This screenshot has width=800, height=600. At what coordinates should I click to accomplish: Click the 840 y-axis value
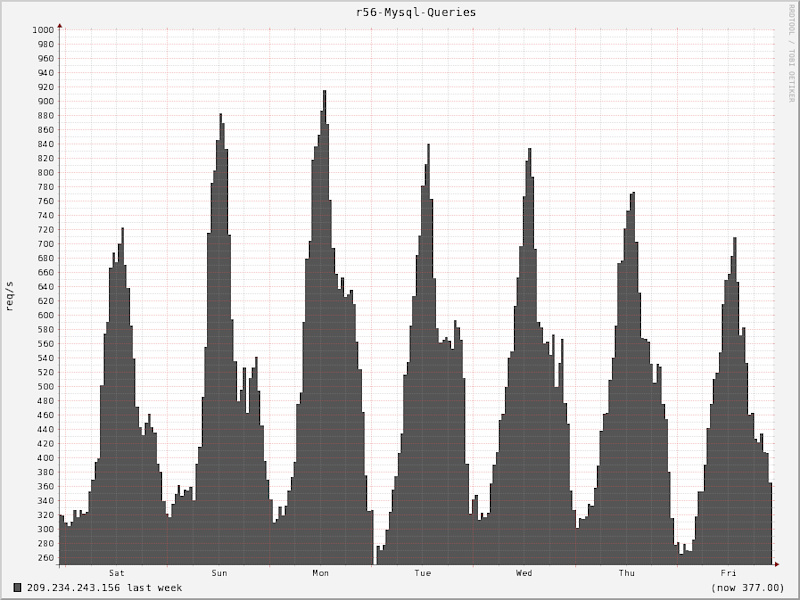[45, 144]
